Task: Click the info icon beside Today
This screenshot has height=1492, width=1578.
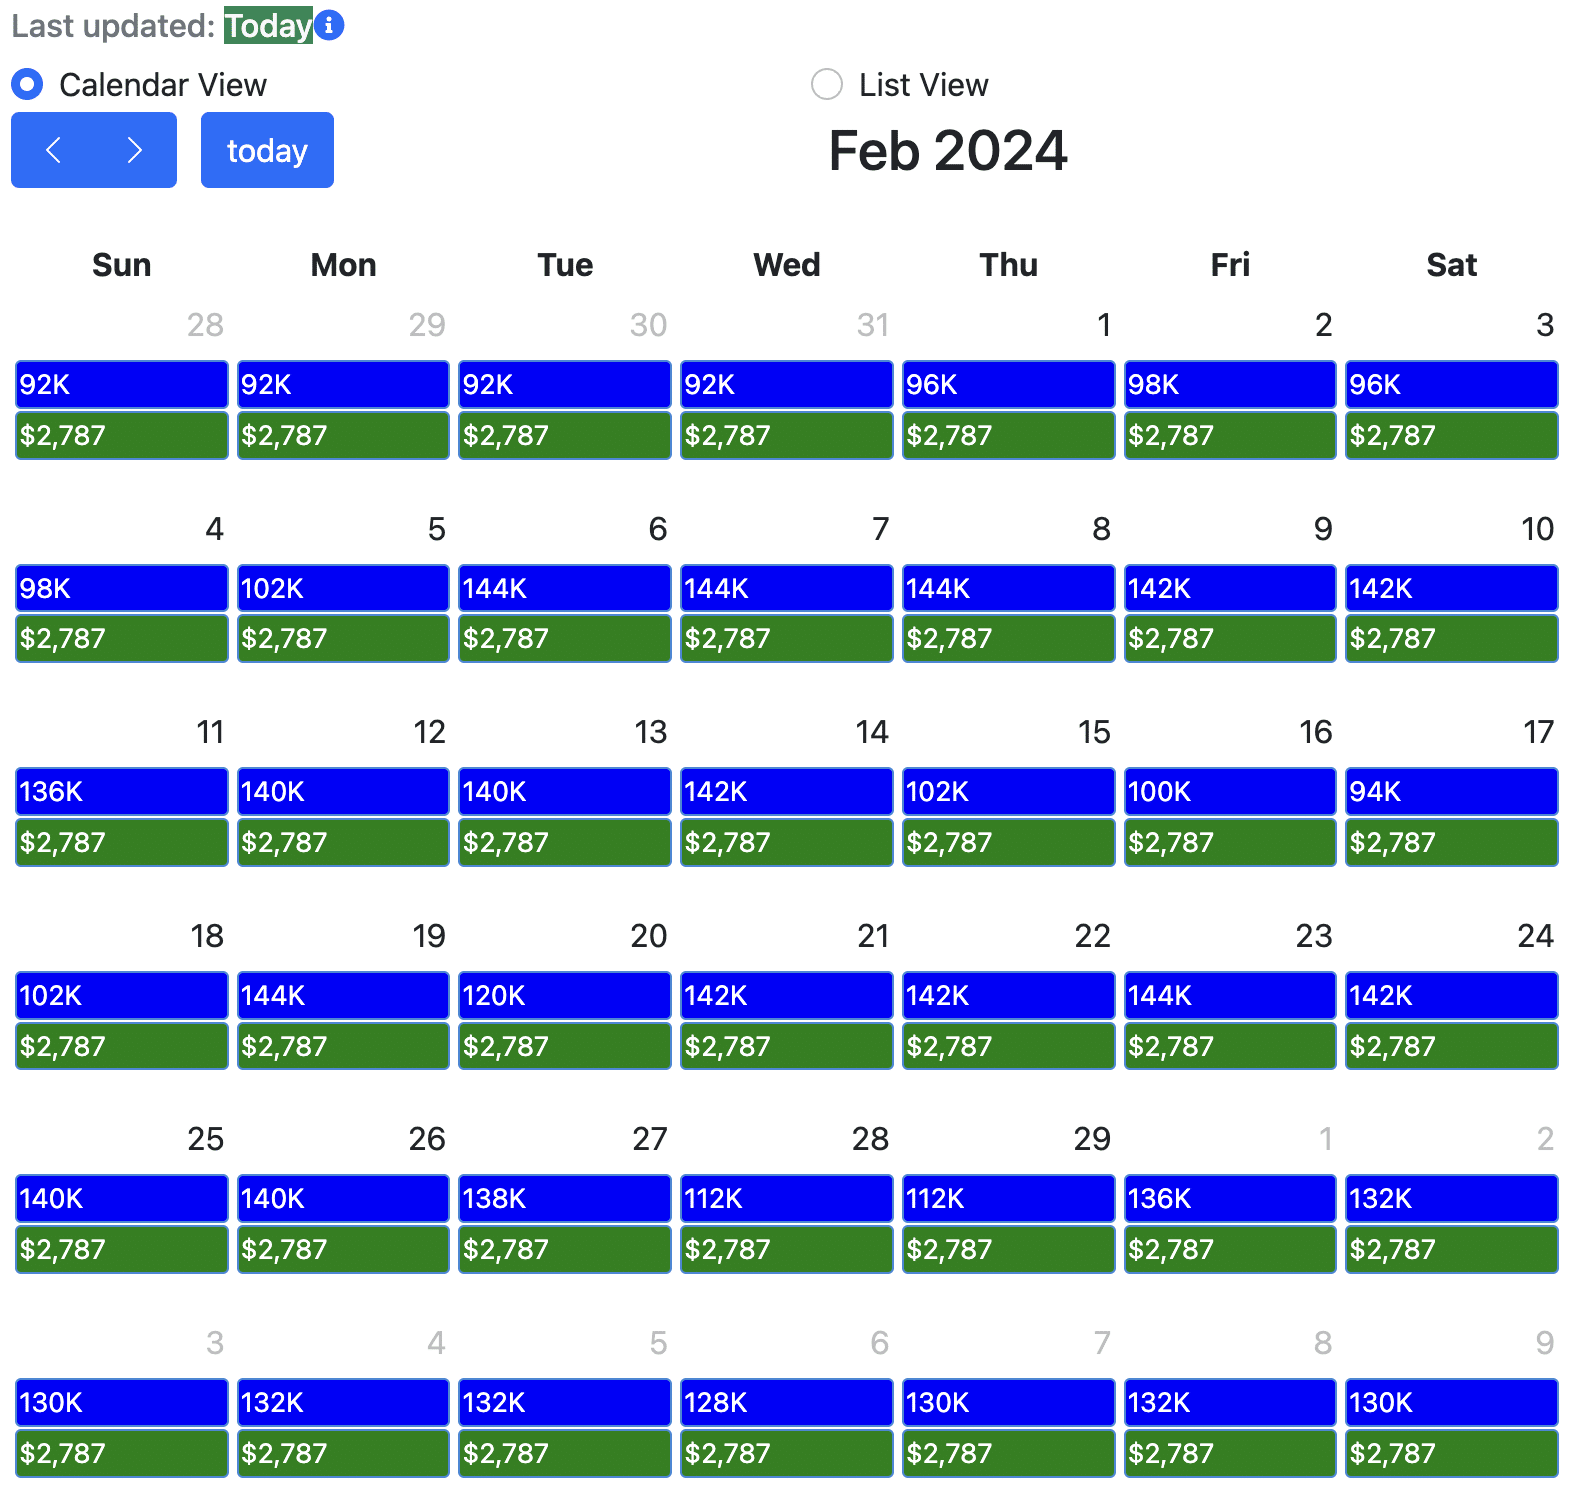Action: tap(329, 25)
